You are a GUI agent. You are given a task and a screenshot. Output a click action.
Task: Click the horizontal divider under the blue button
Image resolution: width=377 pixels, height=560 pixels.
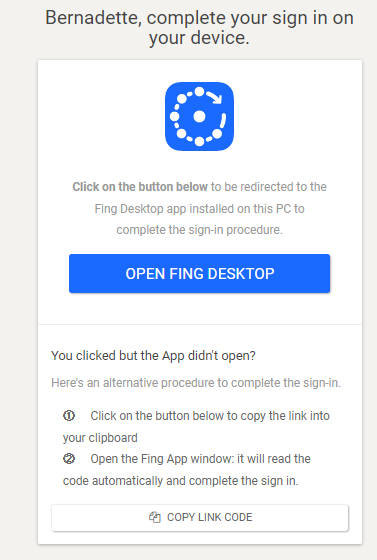[x=200, y=324]
